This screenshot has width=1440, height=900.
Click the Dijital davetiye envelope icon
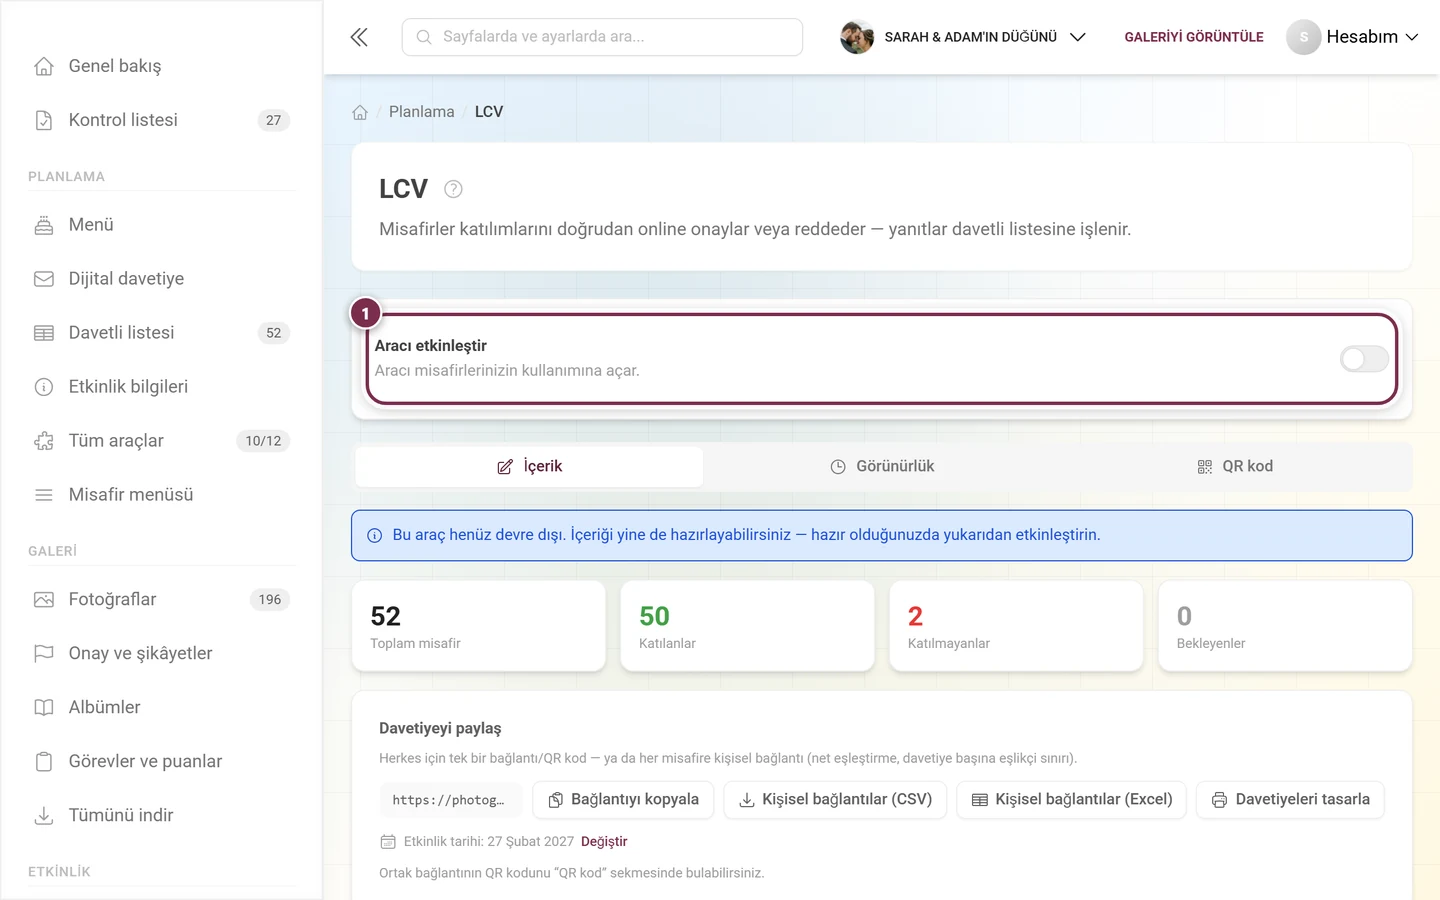pyautogui.click(x=44, y=279)
